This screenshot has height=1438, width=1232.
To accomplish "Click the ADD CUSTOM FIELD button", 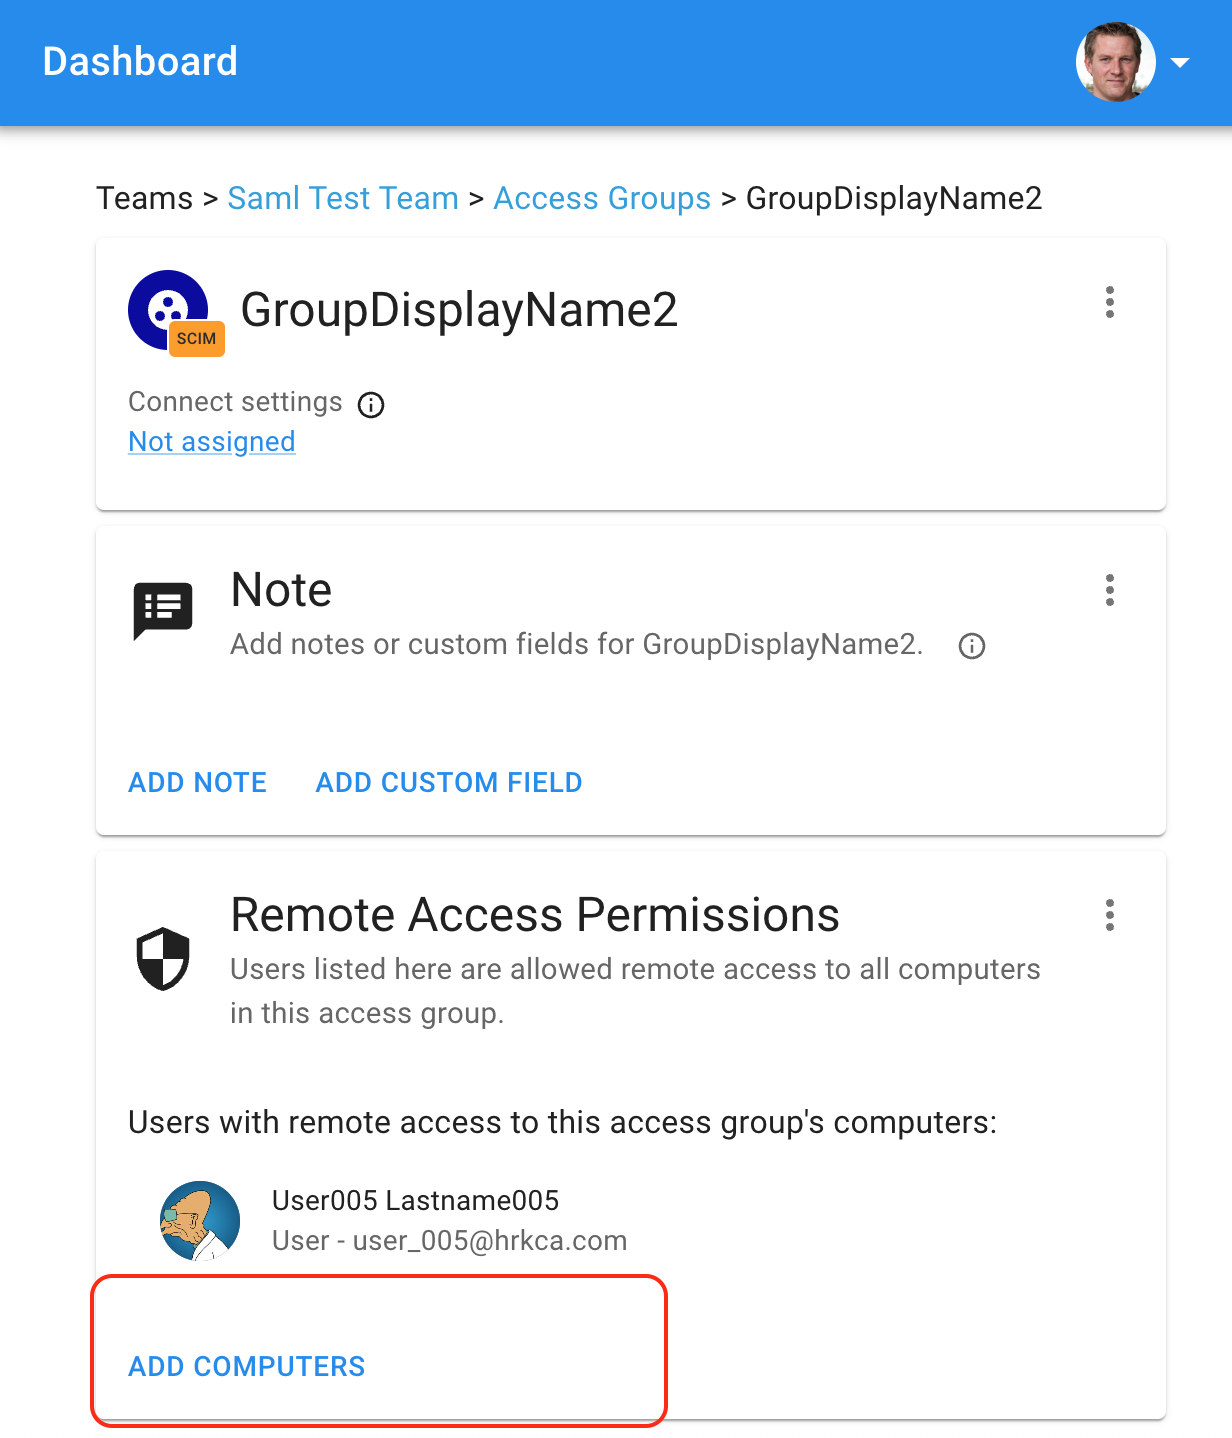I will [x=449, y=782].
